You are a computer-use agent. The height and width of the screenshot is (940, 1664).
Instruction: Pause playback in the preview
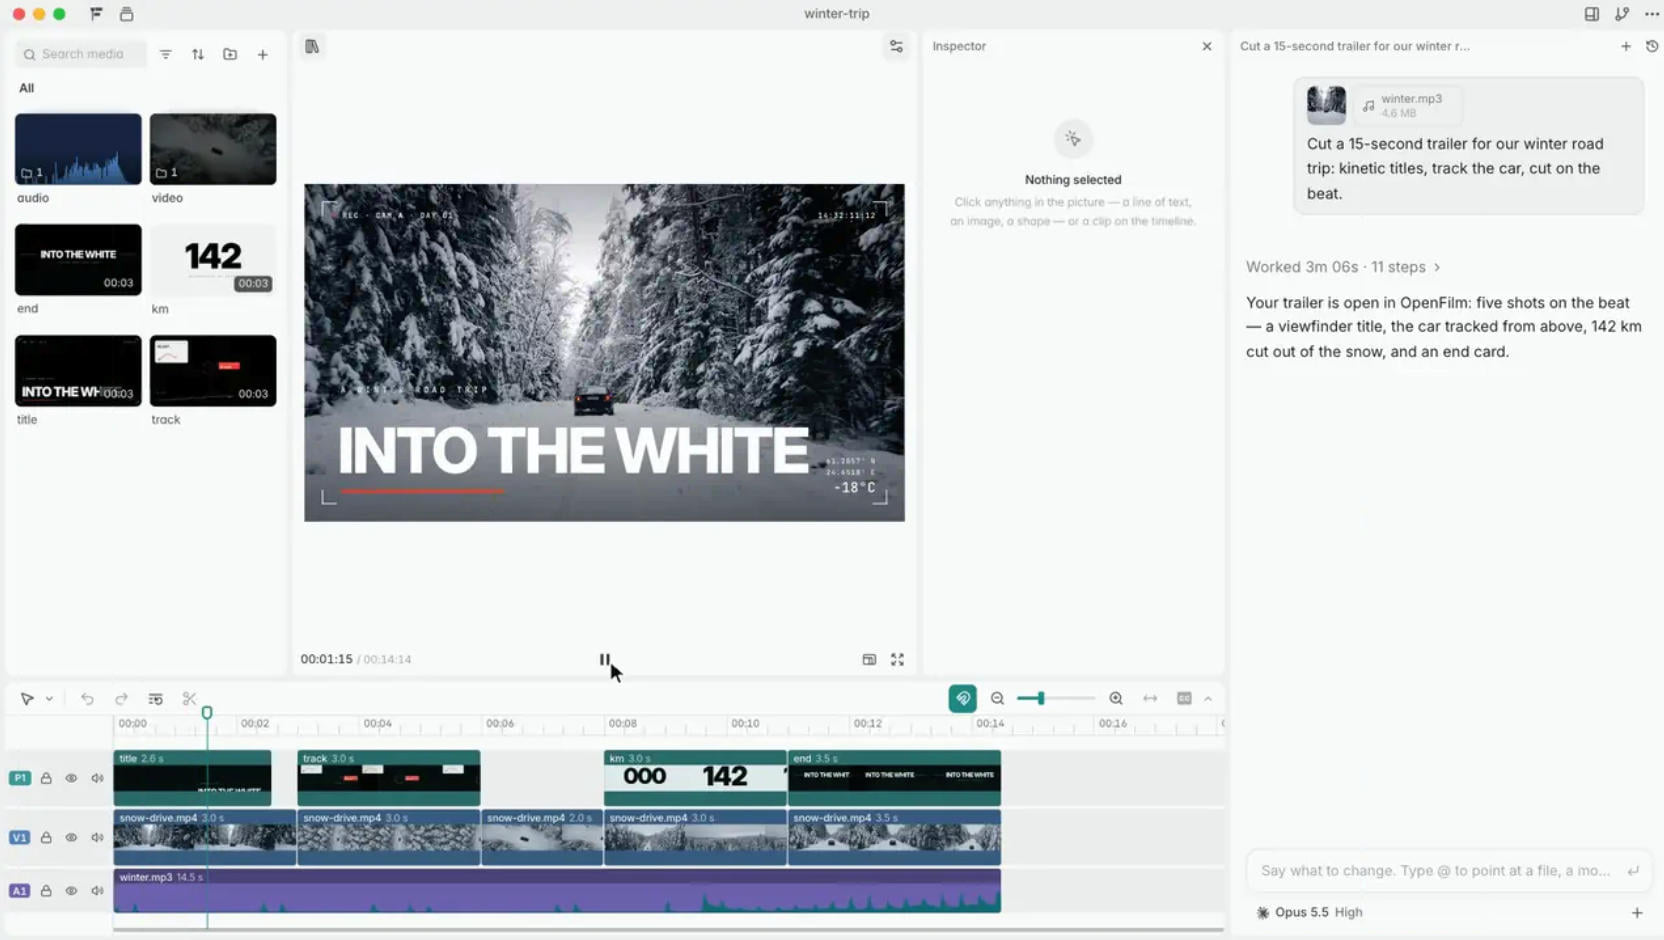[604, 660]
